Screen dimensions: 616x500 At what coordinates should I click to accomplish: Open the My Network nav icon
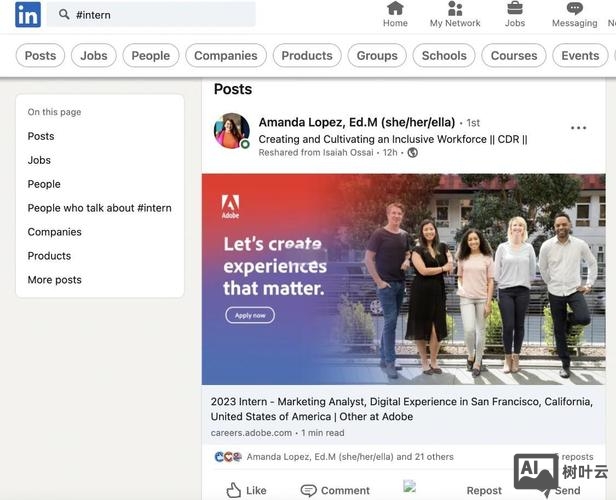pos(455,14)
